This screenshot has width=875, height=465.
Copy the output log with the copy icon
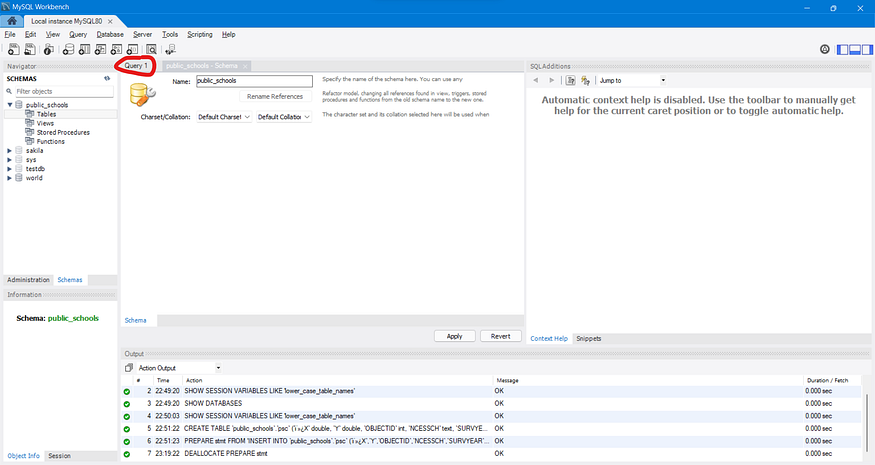[129, 368]
